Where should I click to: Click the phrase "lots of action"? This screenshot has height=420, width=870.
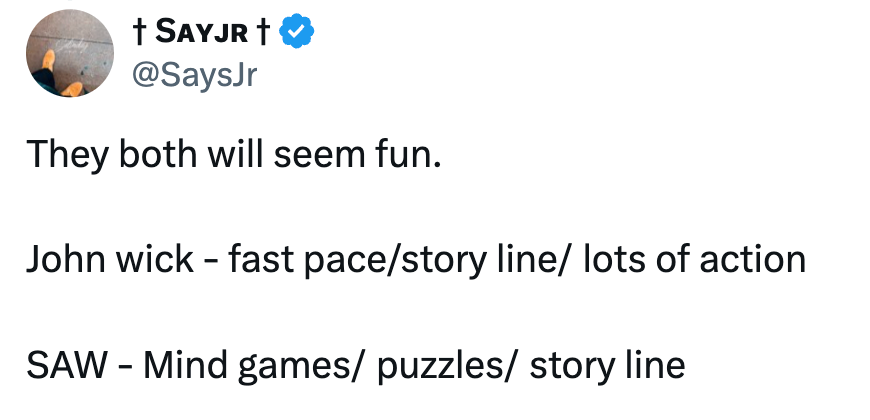[693, 260]
